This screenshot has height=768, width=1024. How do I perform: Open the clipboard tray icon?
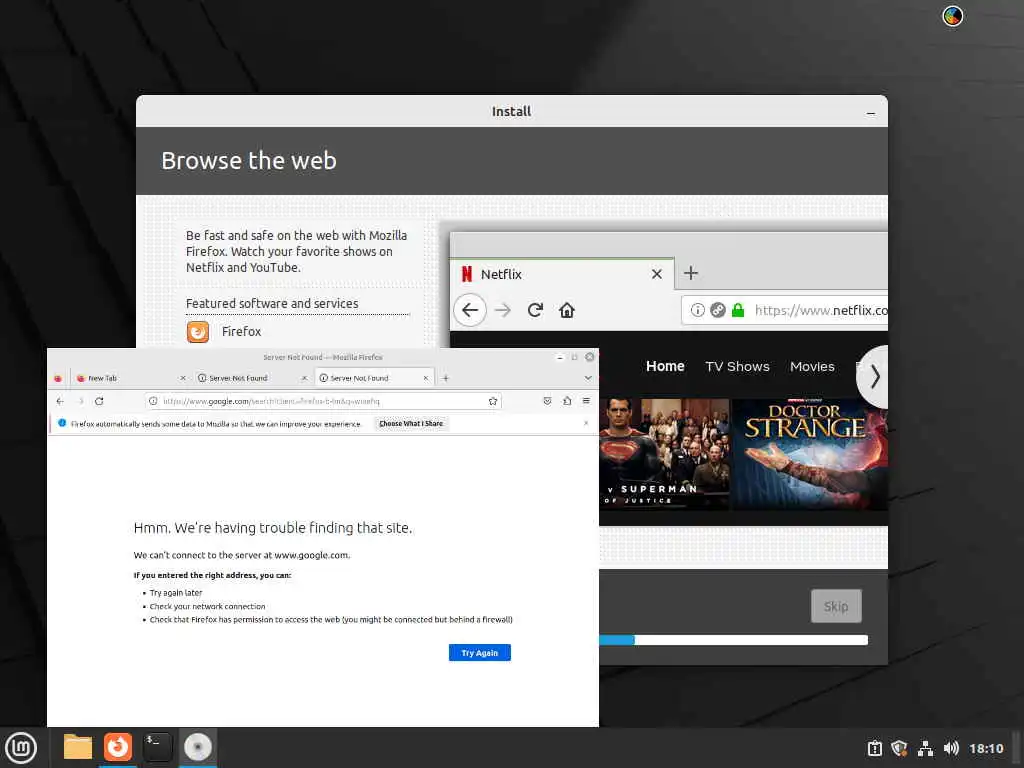(x=874, y=748)
